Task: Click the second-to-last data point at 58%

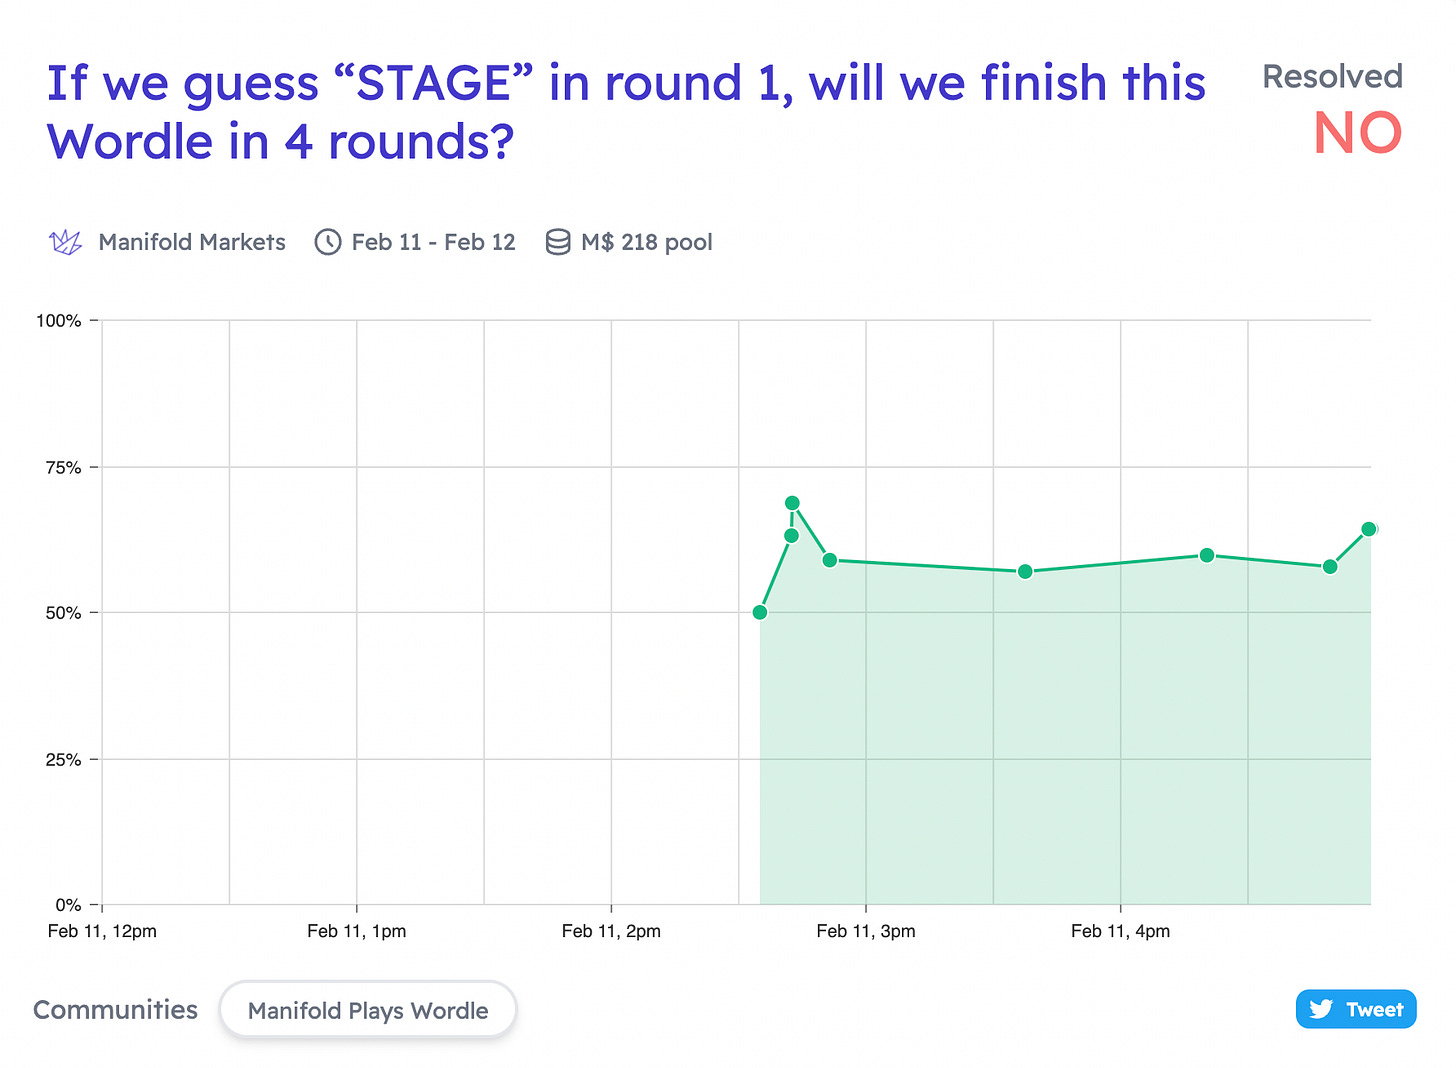Action: point(1330,567)
